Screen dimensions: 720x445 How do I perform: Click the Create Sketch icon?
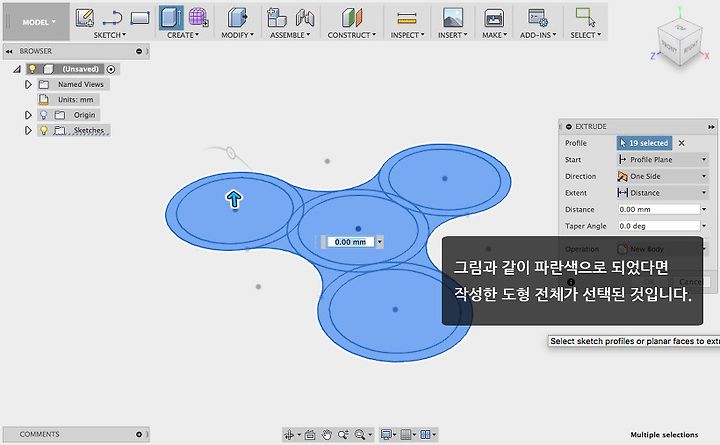(x=84, y=18)
